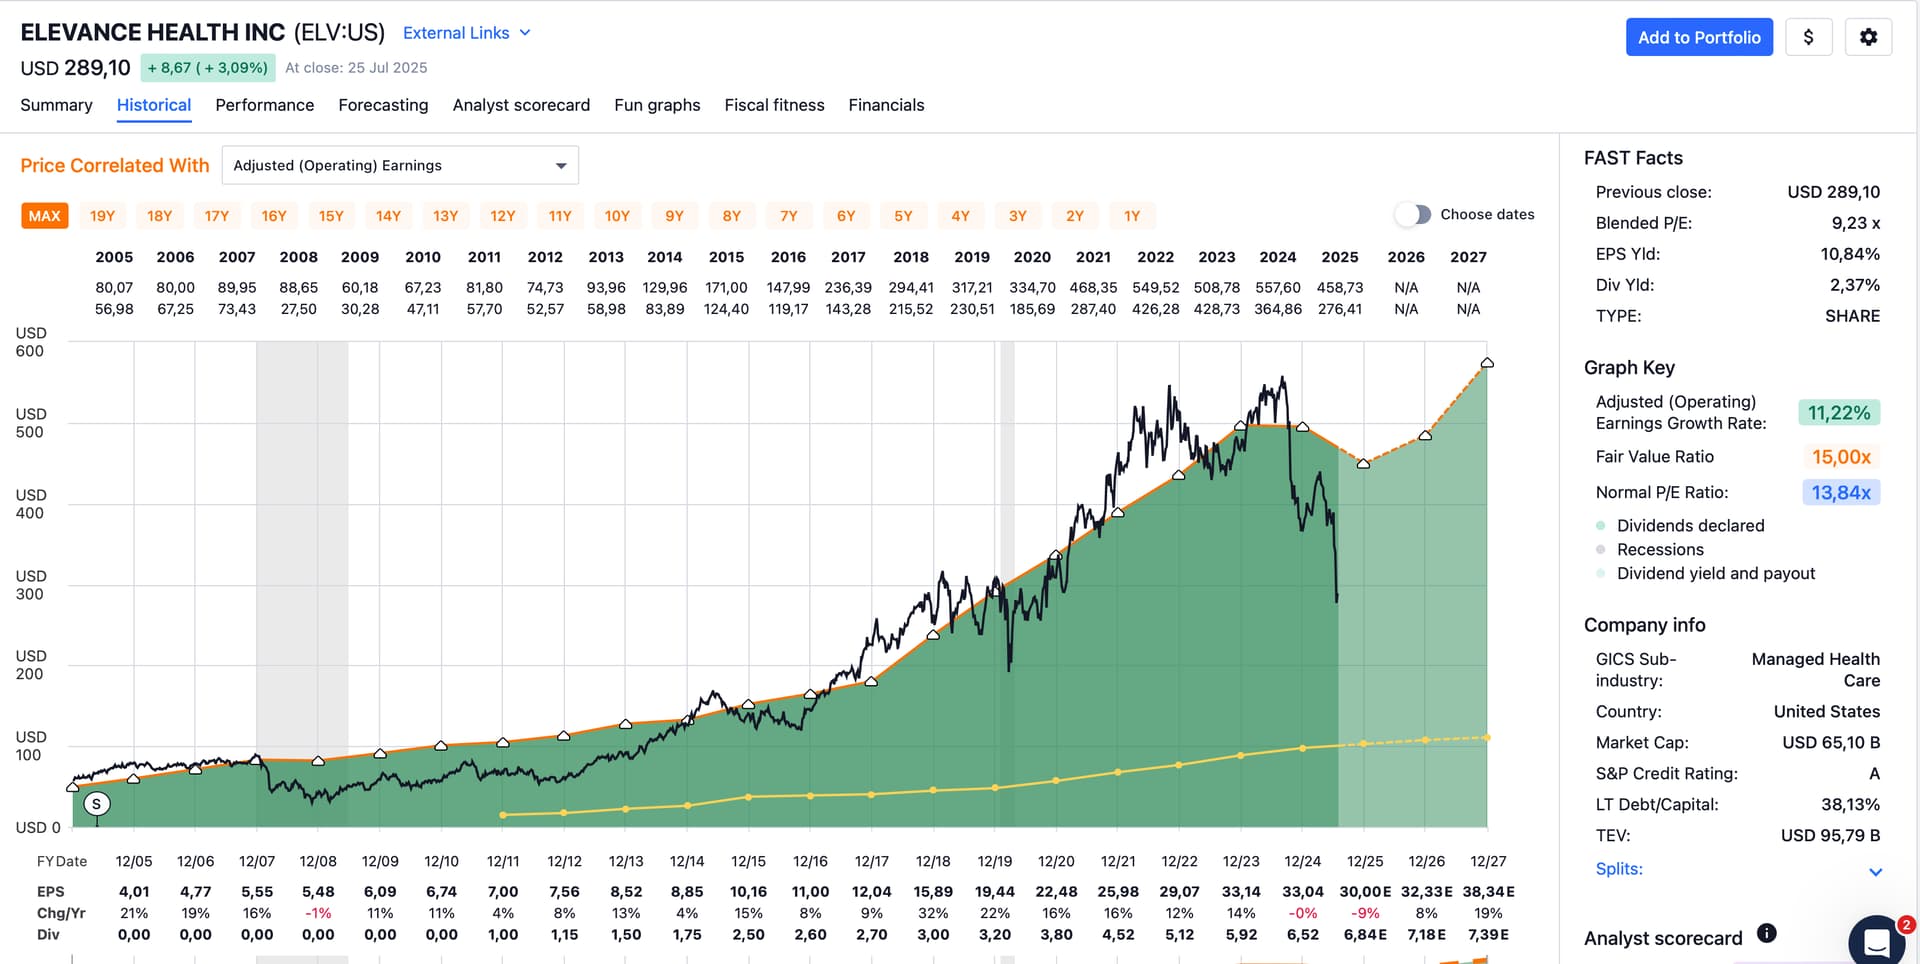Select the 10Y time range button

(617, 216)
